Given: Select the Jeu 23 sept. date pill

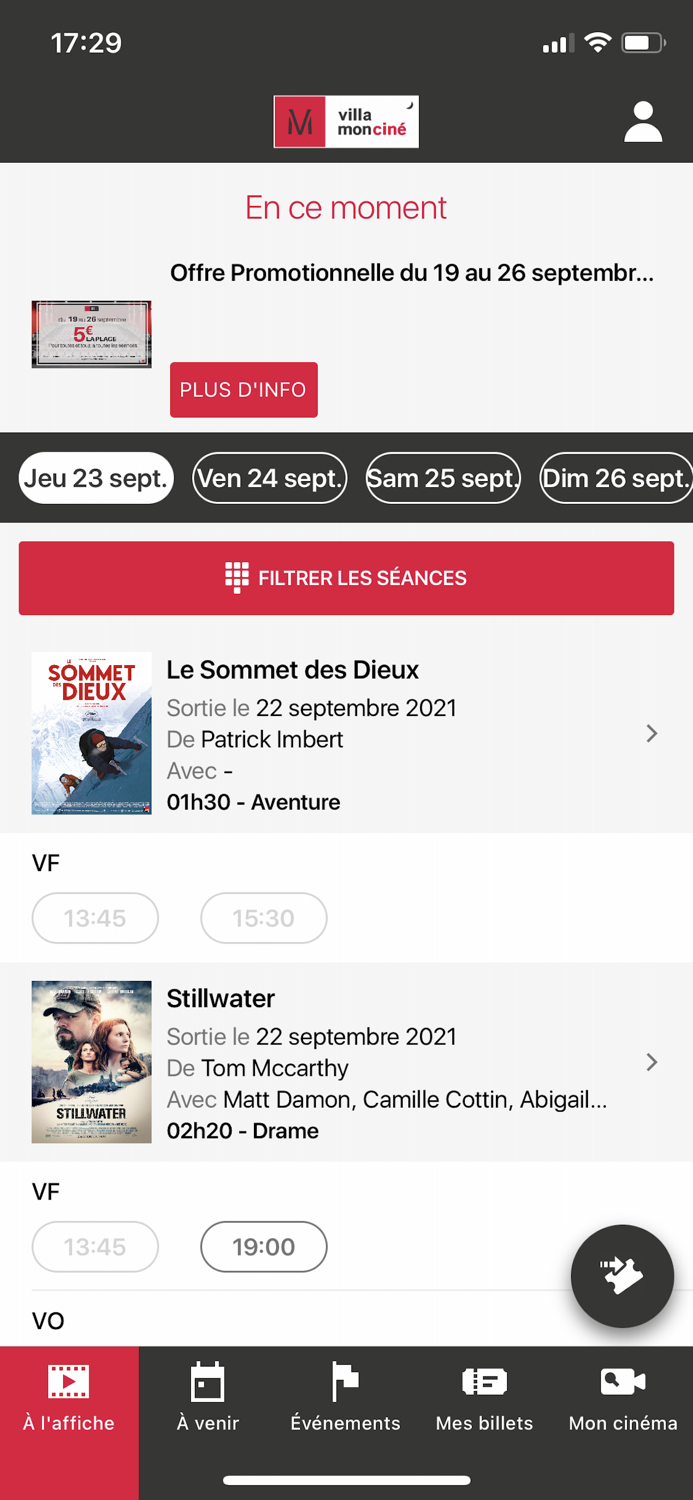Looking at the screenshot, I should click(x=96, y=478).
